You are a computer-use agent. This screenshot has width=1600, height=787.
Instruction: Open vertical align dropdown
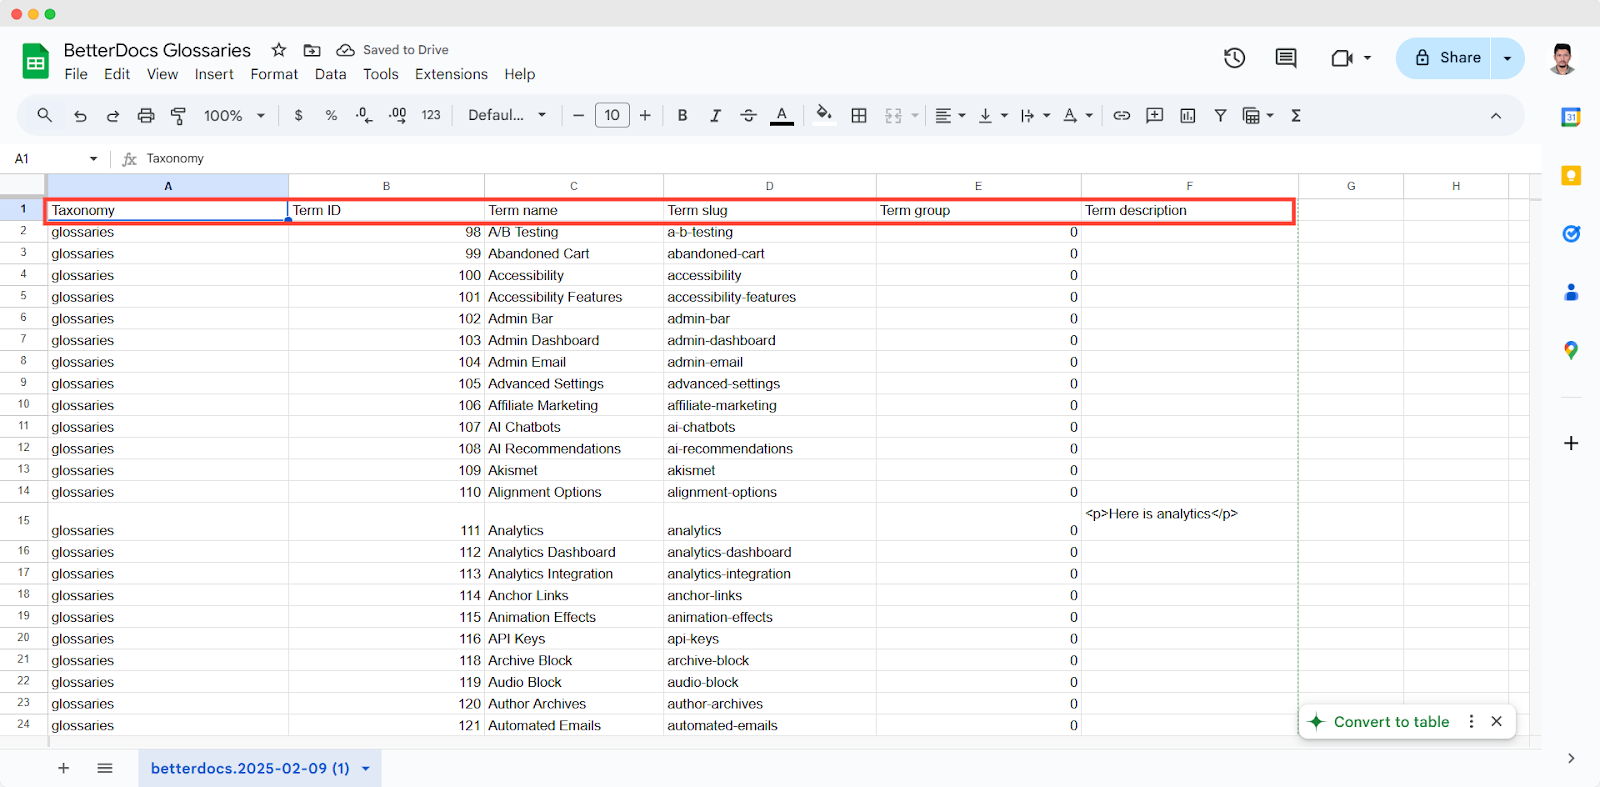(993, 116)
